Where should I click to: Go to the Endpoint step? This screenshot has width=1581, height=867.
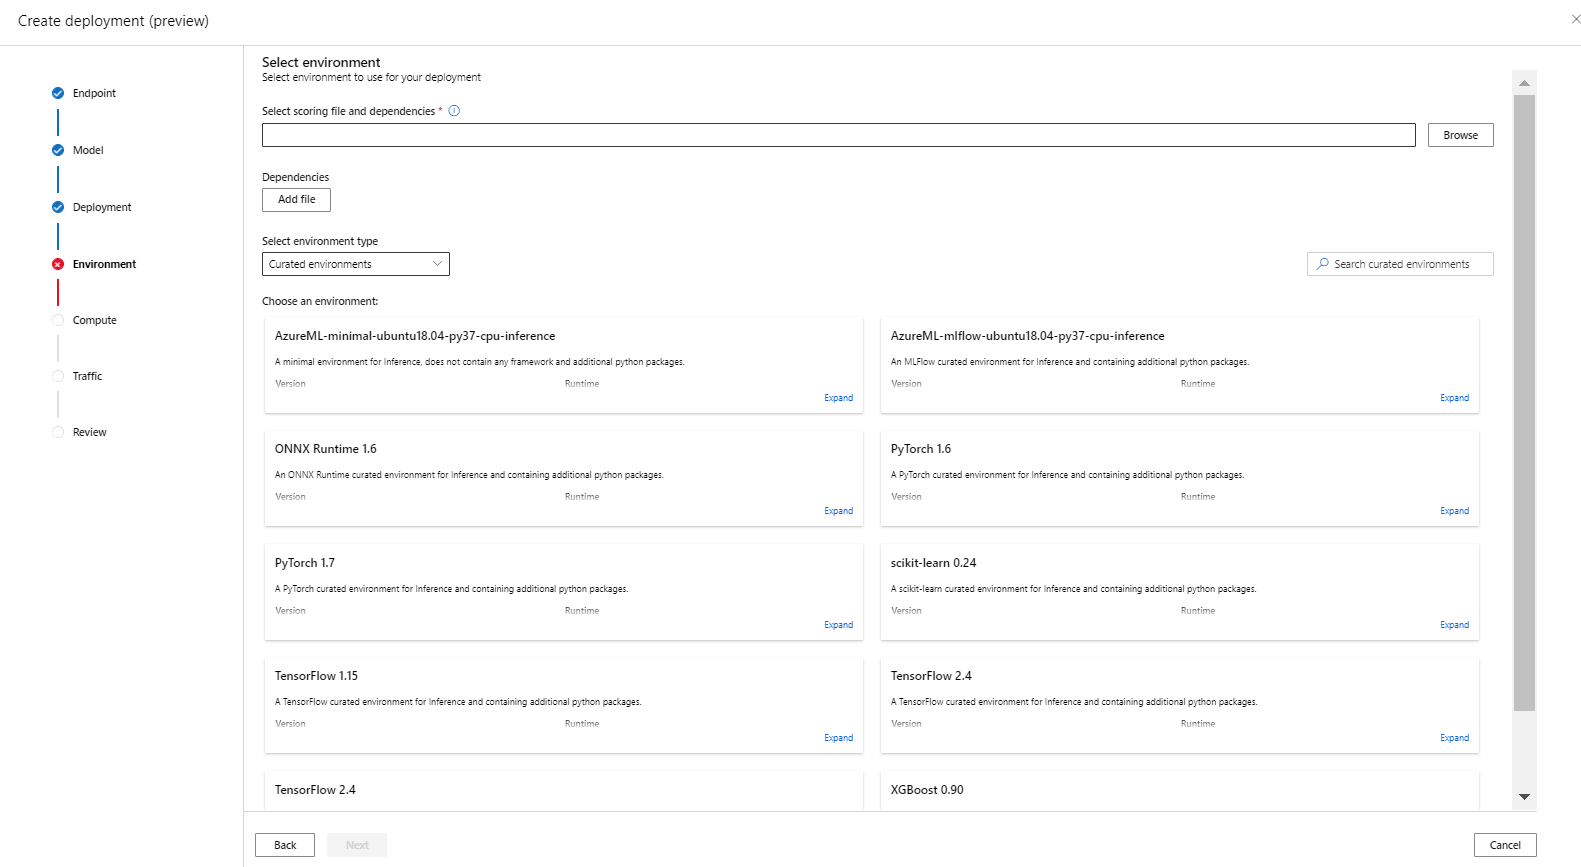point(94,93)
